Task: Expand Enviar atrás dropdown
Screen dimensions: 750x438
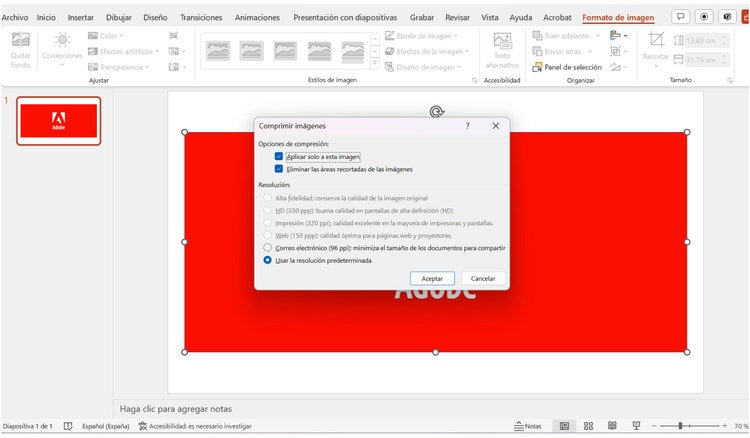Action: click(x=590, y=51)
